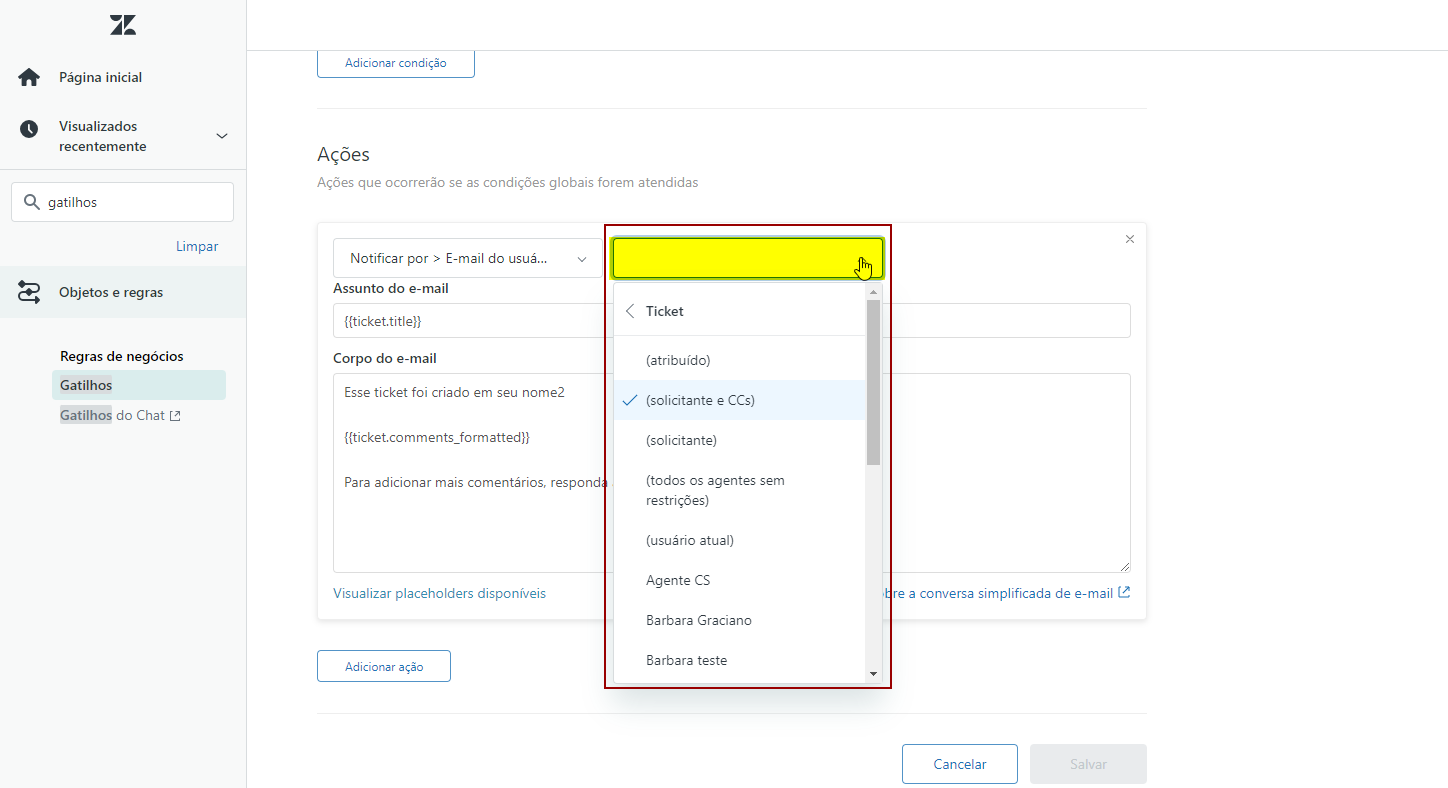Open Visualizar placeholders disponíveis link

(x=439, y=593)
